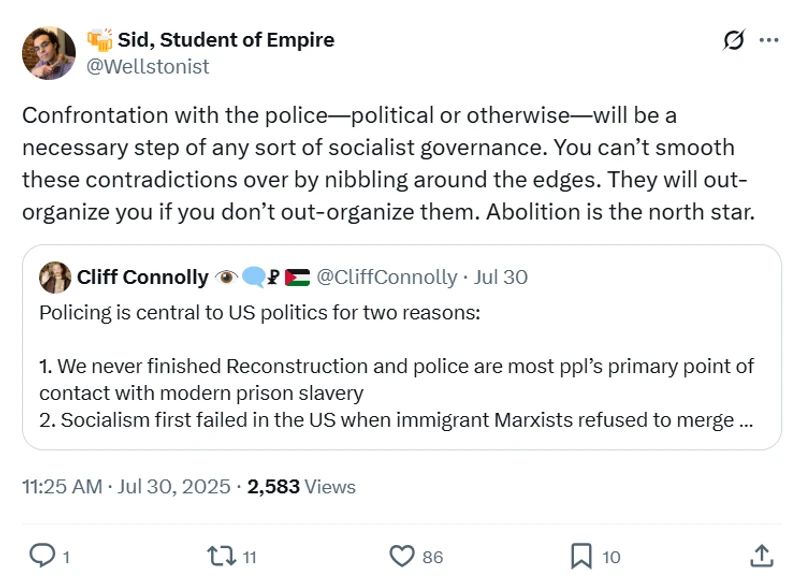Open Sid's profile avatar picture

tap(49, 53)
